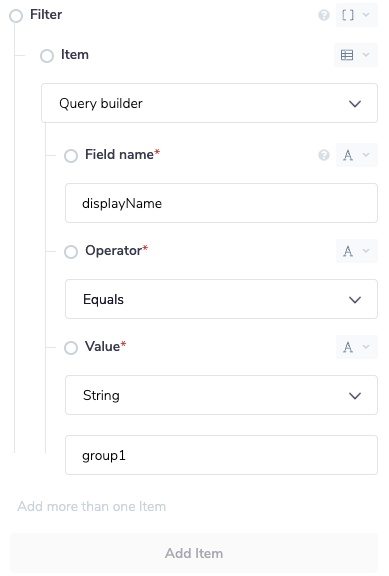This screenshot has width=389, height=576.
Task: Expand the Query builder dropdown
Action: pyautogui.click(x=209, y=103)
